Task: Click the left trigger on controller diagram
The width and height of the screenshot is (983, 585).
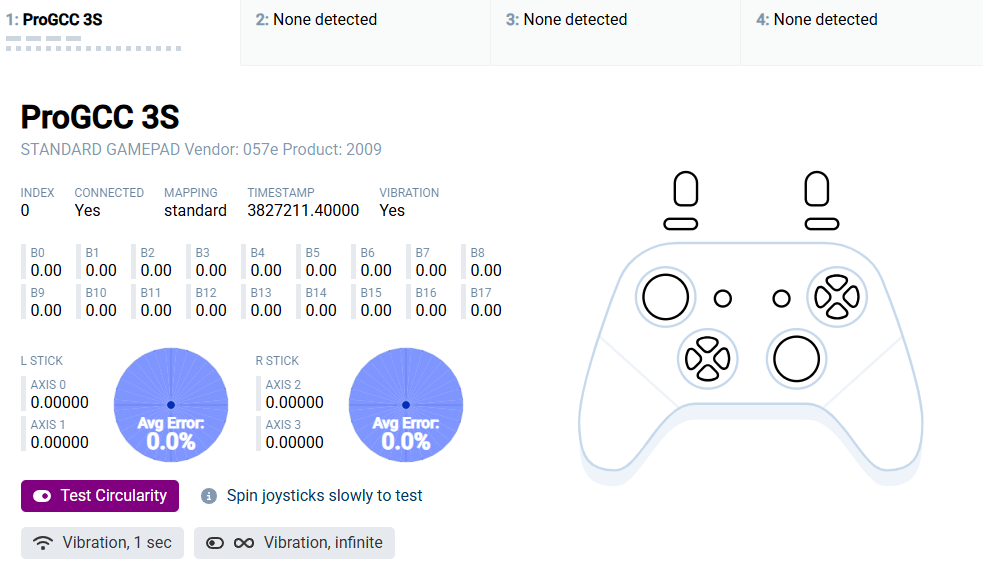Action: 686,189
